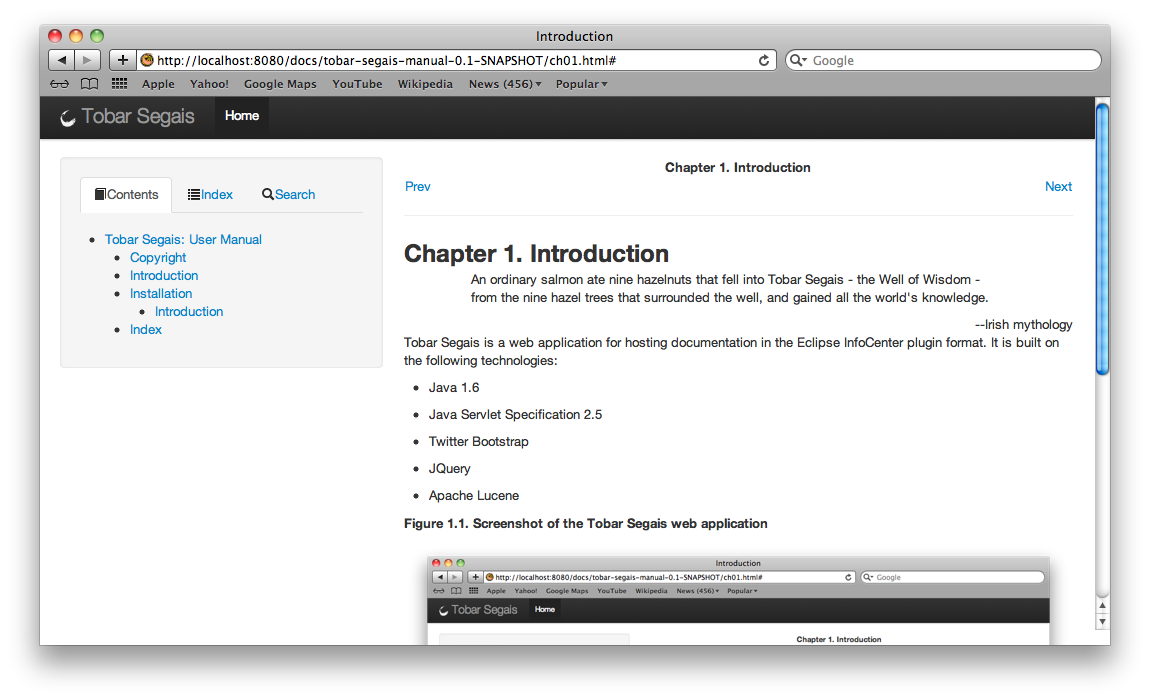1150x700 pixels.
Task: Click the scrollbar down arrow
Action: tap(1102, 621)
